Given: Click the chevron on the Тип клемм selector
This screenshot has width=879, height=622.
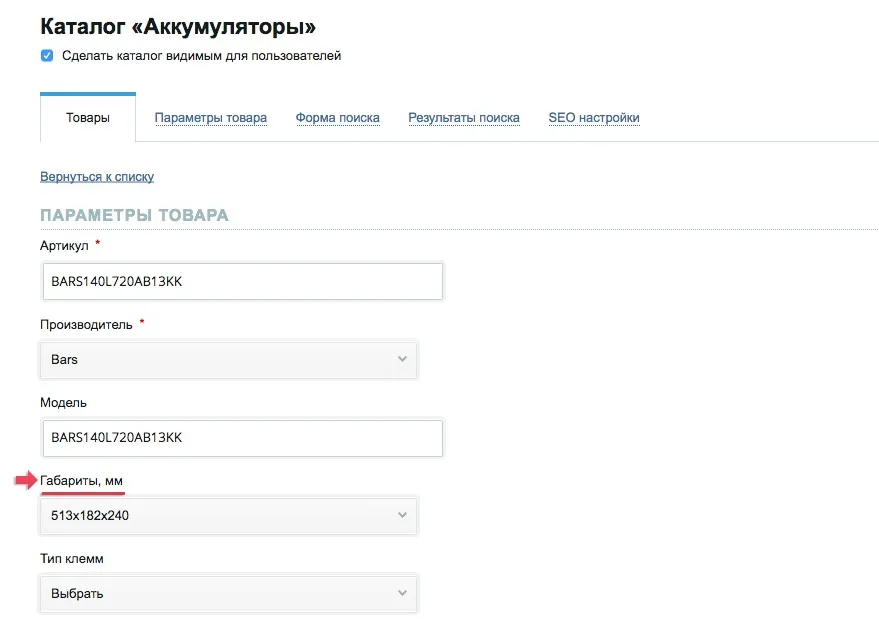Looking at the screenshot, I should coord(401,593).
